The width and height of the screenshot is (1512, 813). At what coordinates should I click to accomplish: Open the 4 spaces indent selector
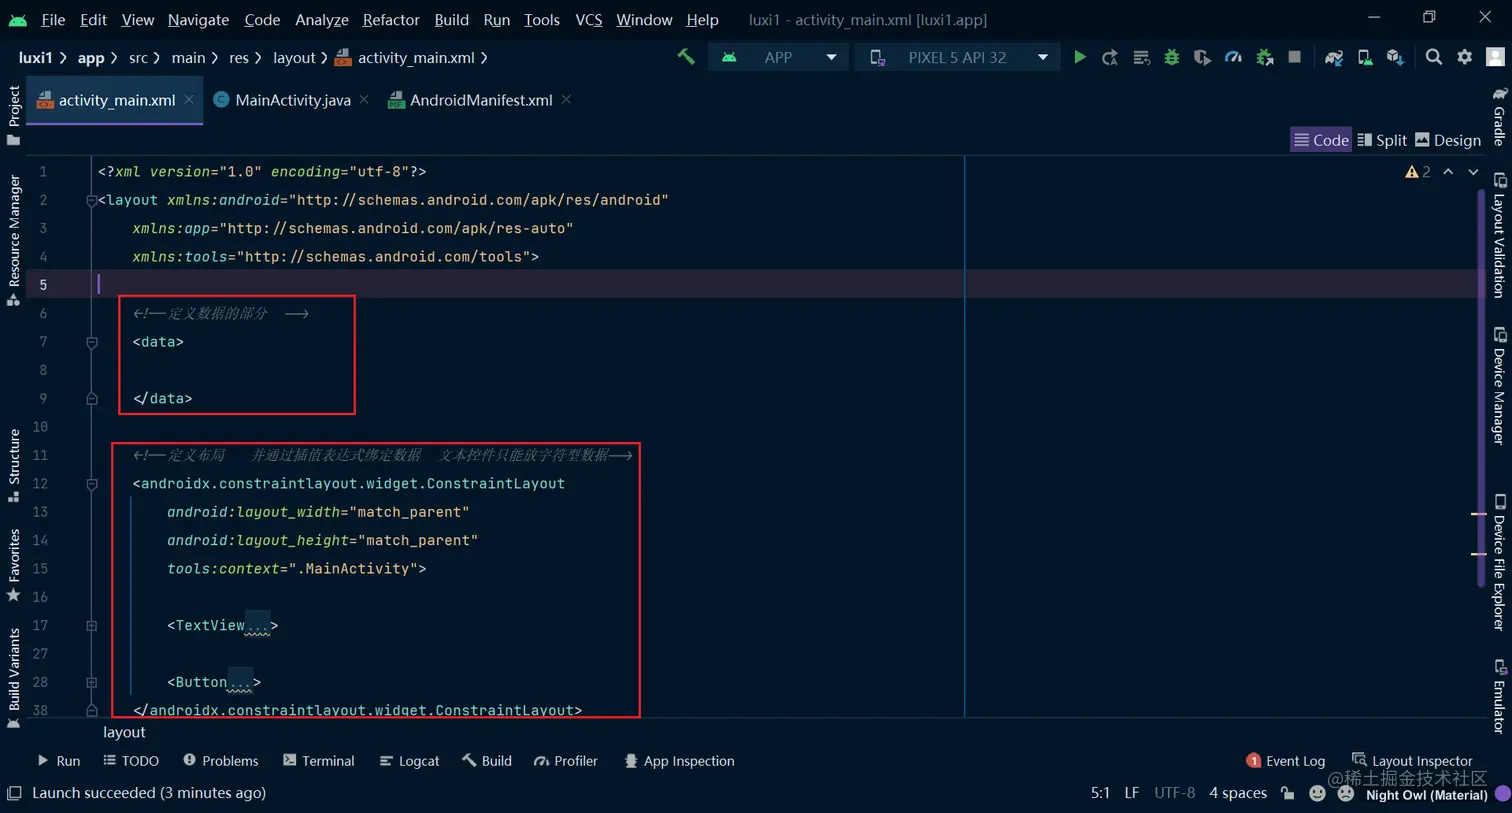(1238, 793)
